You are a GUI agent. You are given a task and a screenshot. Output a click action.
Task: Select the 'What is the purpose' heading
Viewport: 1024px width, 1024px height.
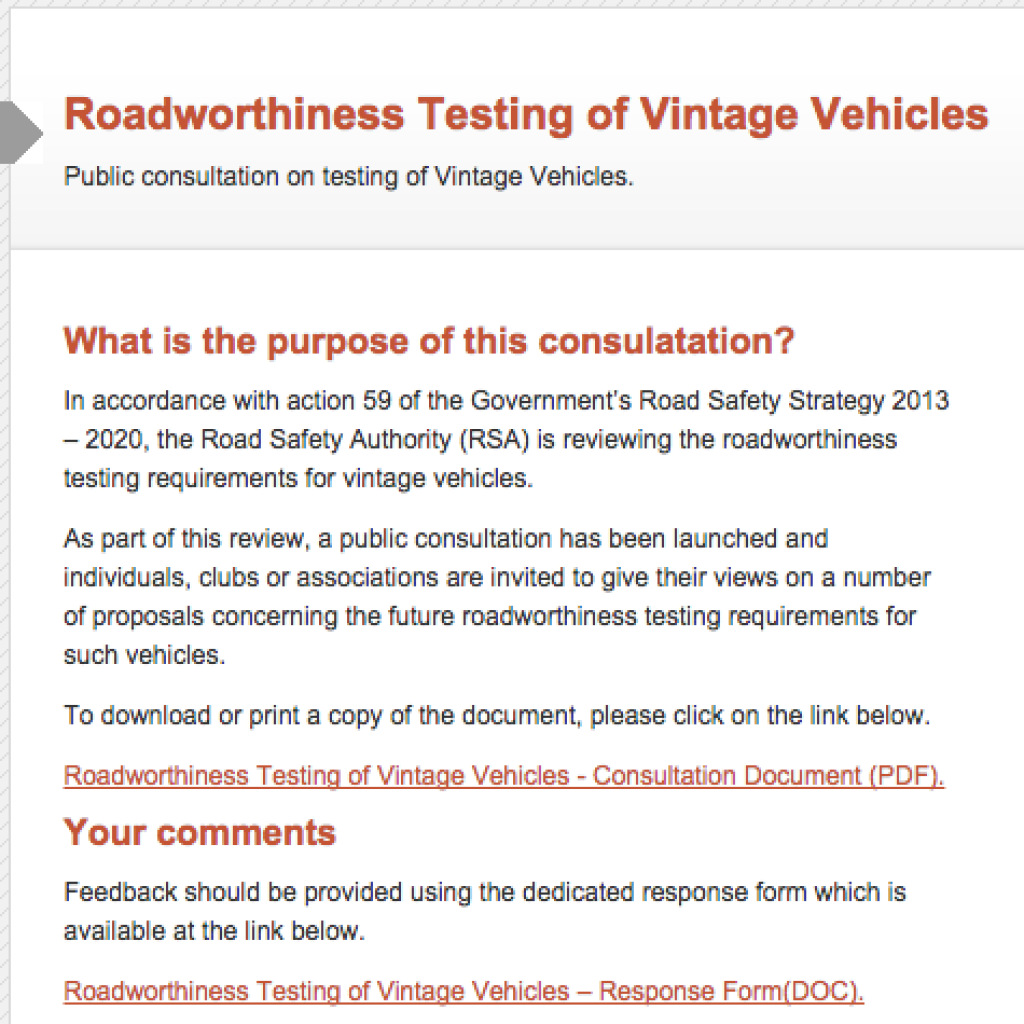[x=428, y=342]
